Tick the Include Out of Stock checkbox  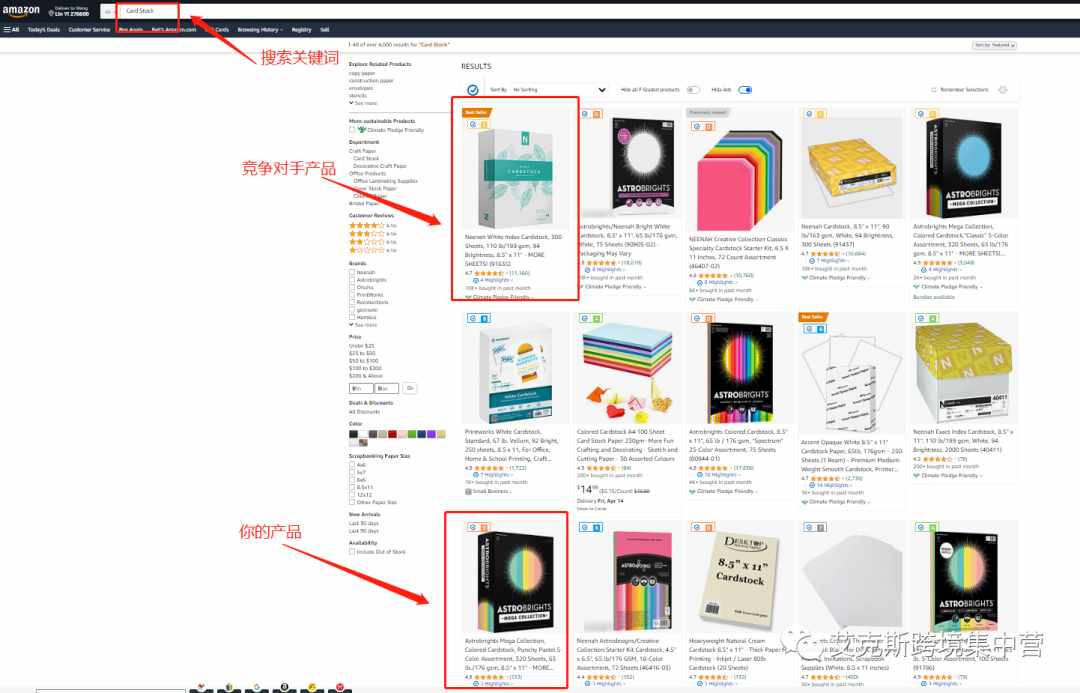coord(352,552)
